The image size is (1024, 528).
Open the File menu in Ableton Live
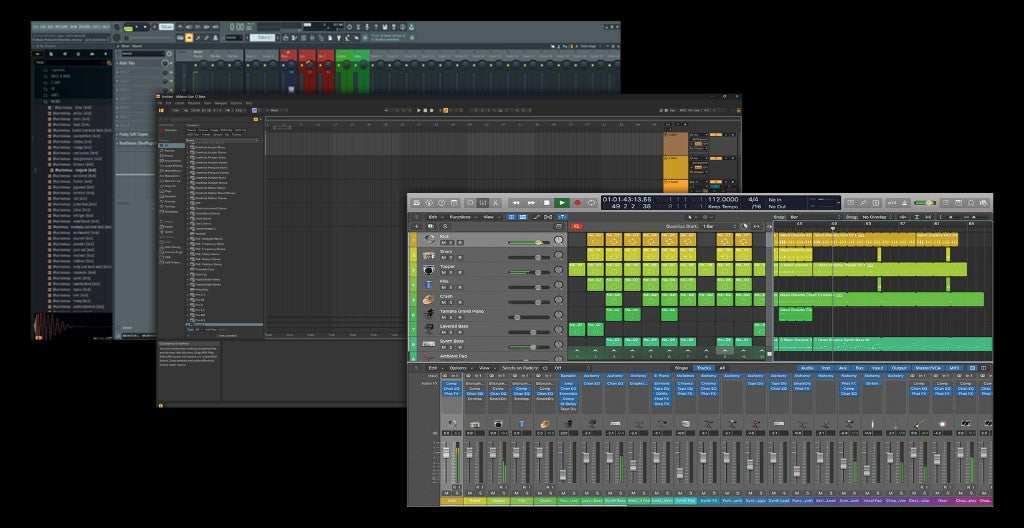pyautogui.click(x=160, y=103)
